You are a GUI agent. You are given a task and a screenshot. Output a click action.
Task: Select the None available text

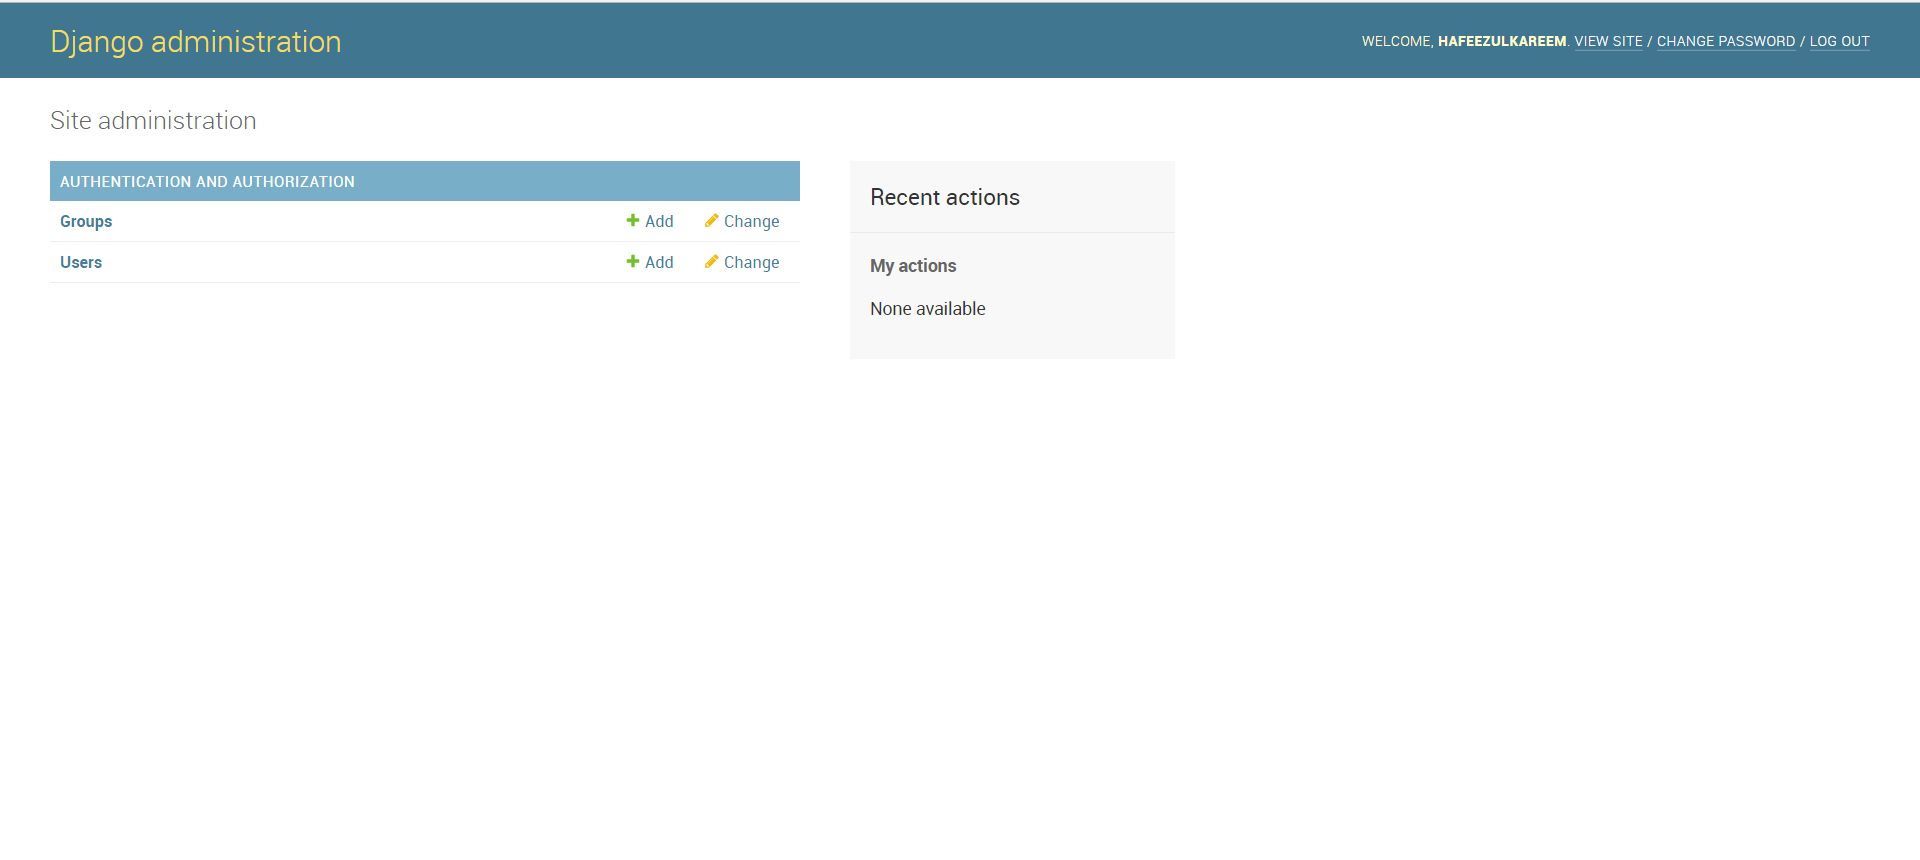928,309
